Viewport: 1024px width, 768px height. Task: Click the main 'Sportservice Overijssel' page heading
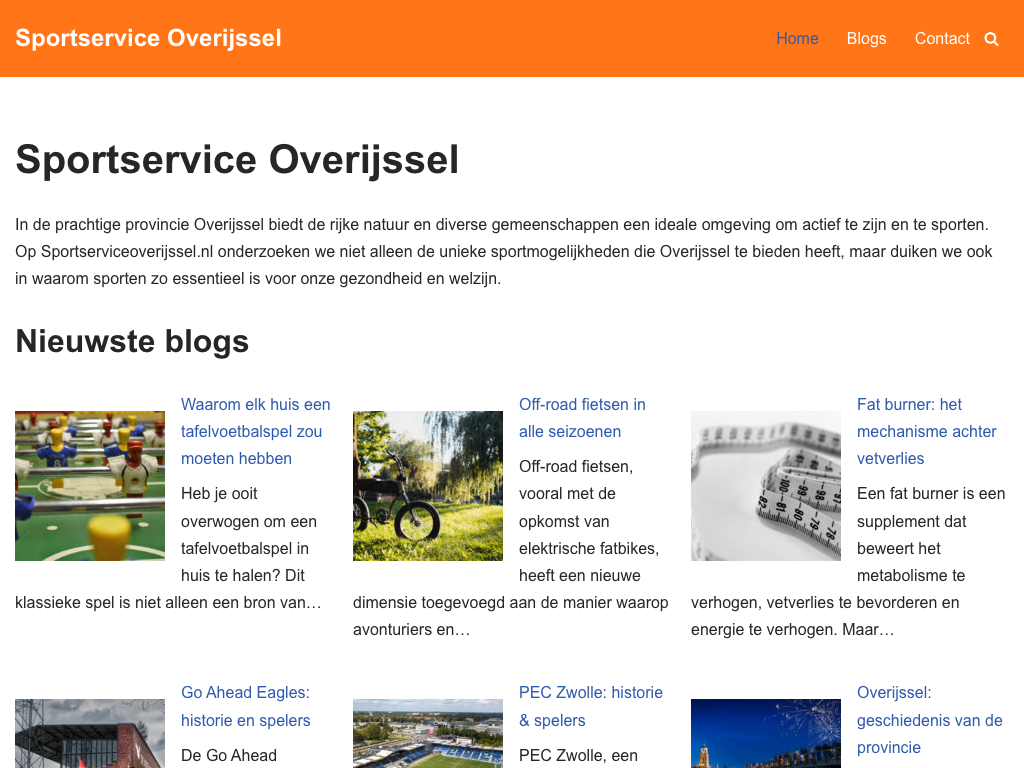(237, 160)
